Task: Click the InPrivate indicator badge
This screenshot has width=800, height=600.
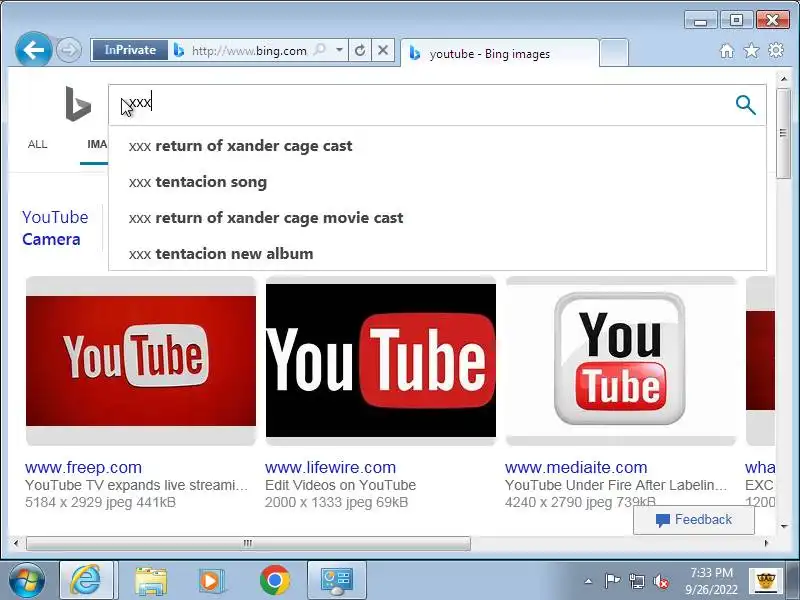Action: [x=130, y=50]
